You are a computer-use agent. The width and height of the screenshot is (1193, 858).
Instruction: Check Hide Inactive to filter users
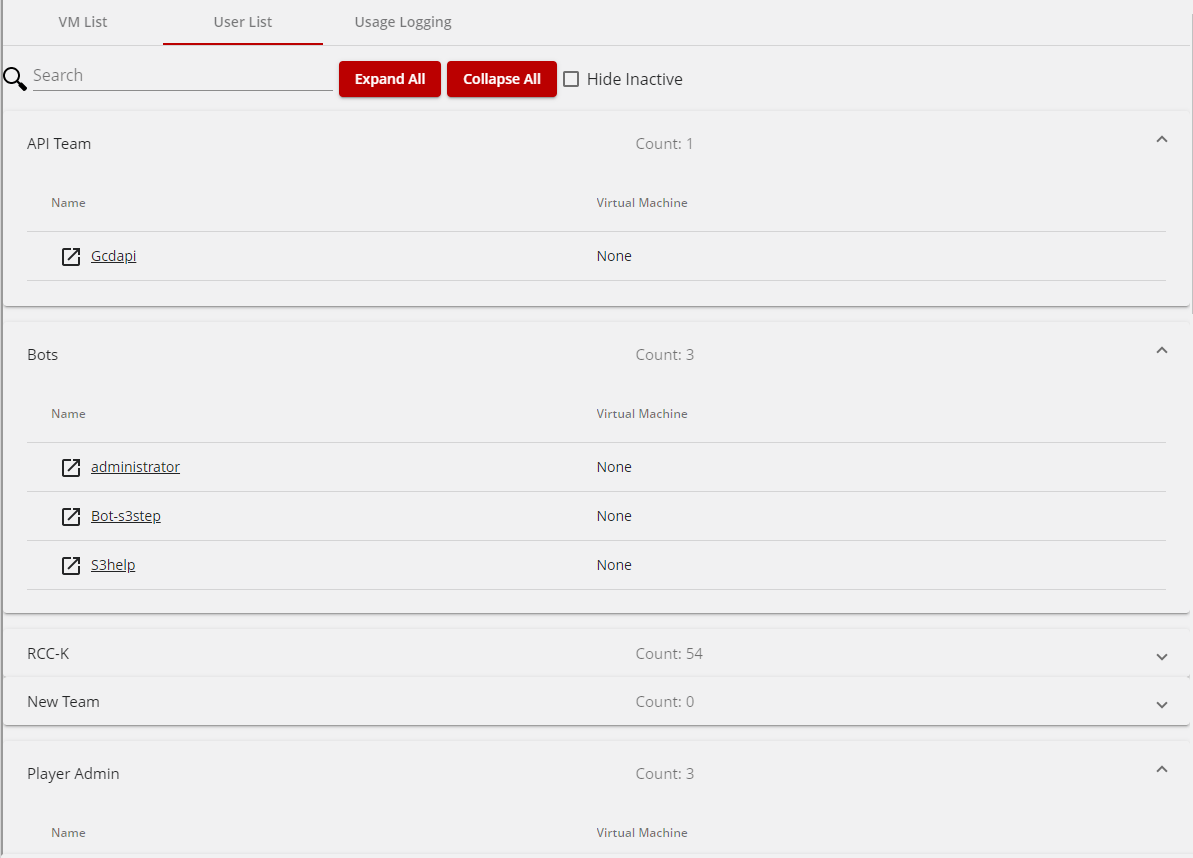point(571,79)
